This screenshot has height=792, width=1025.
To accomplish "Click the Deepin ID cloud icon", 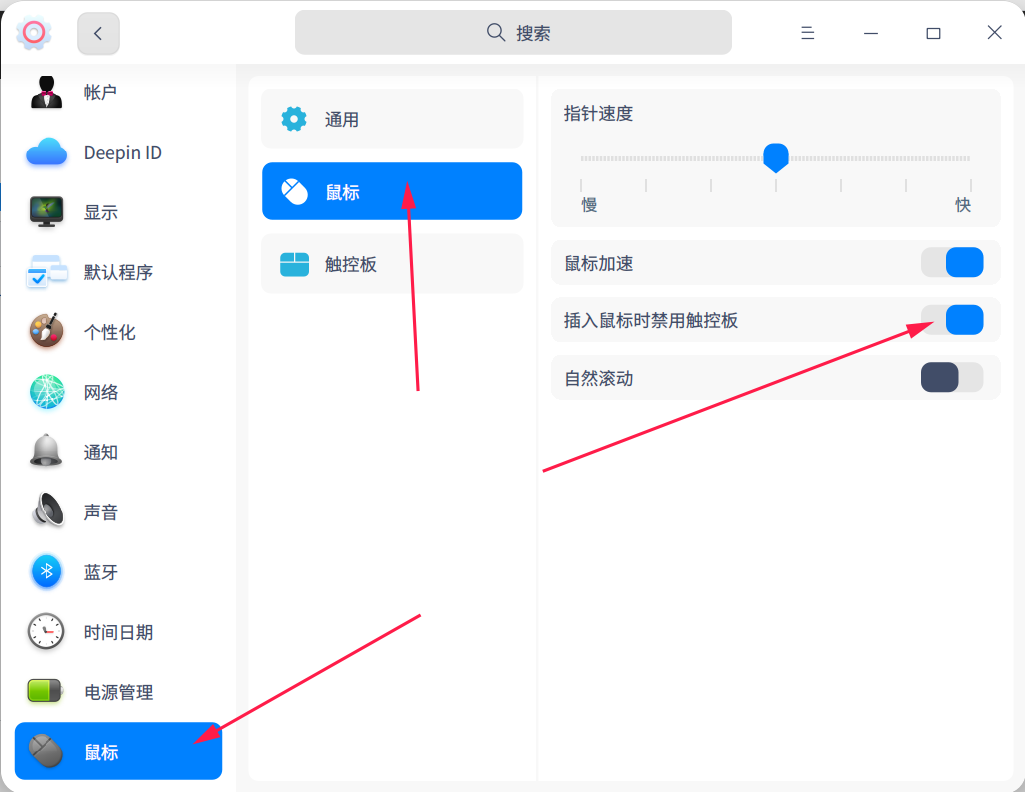I will pos(46,152).
